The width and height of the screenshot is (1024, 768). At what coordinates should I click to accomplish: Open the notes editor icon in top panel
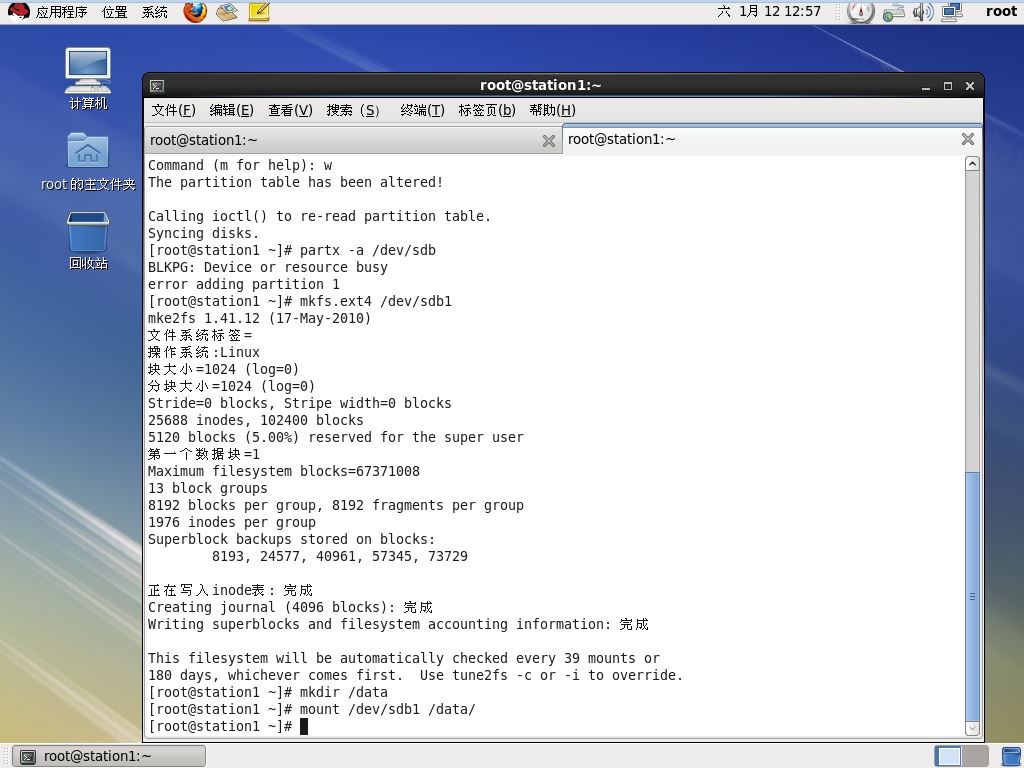259,12
